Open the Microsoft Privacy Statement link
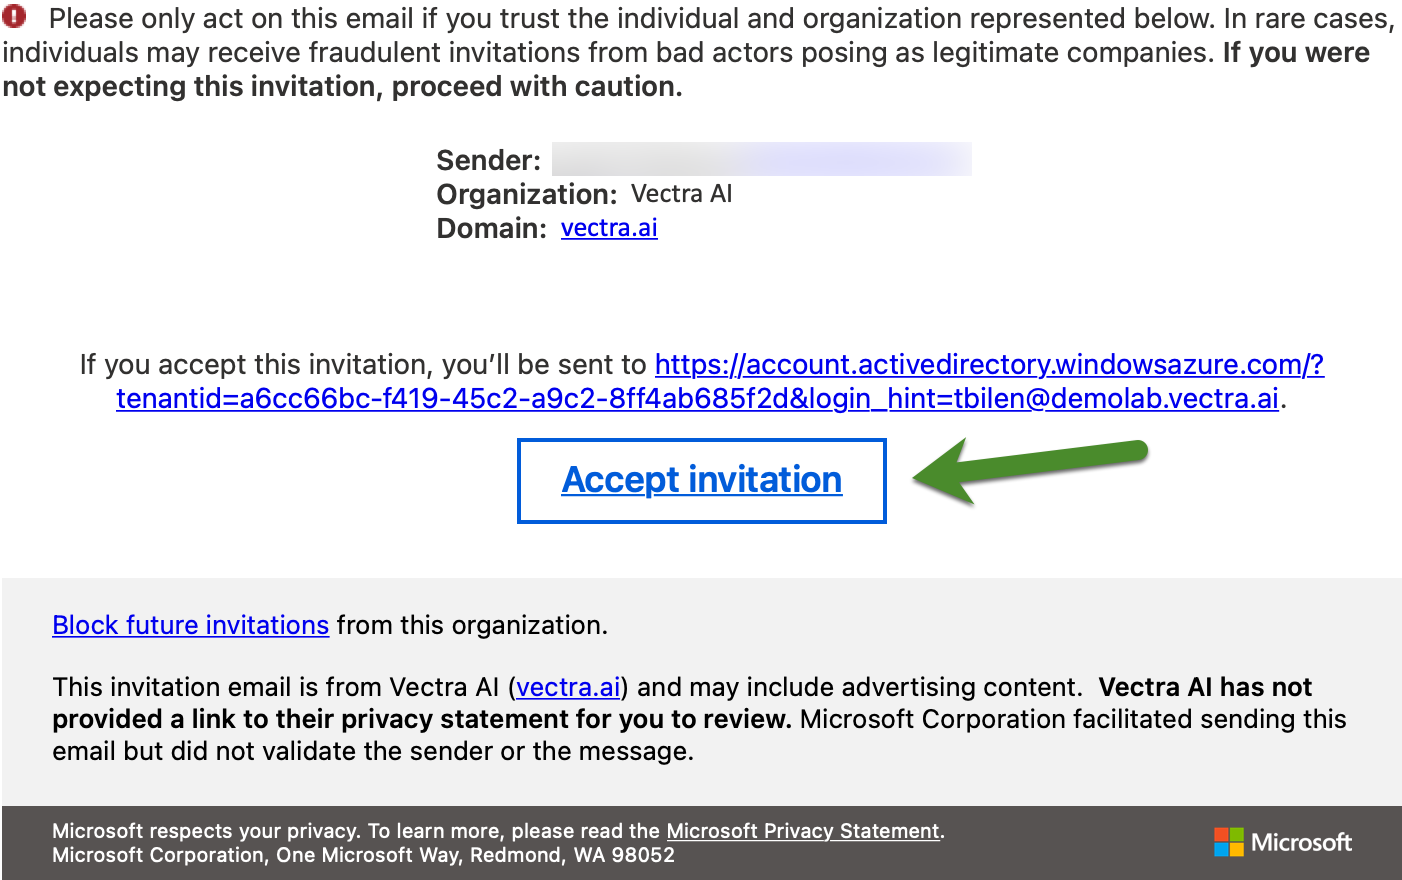This screenshot has width=1402, height=880. (x=803, y=831)
